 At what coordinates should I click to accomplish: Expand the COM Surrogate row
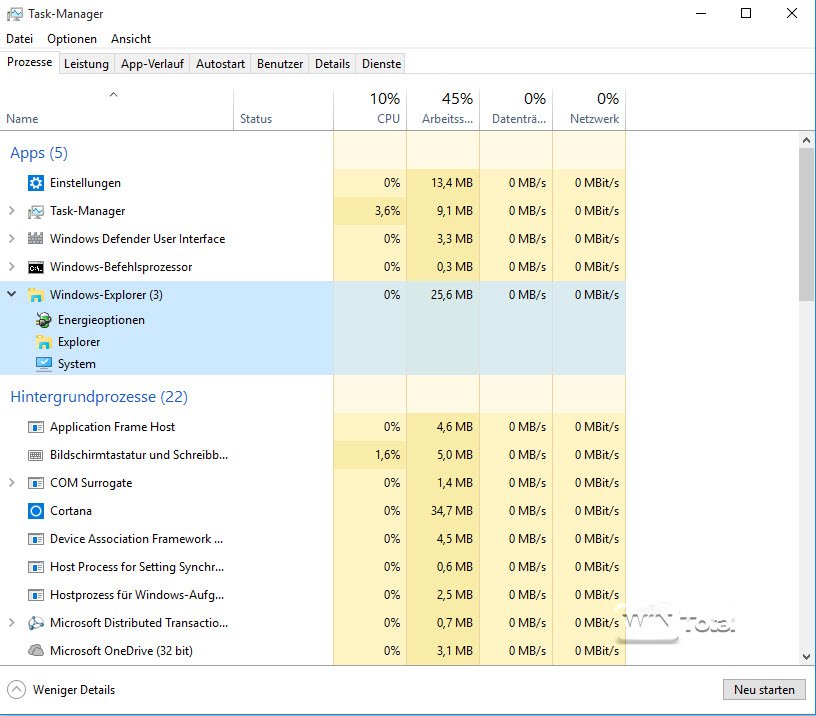tap(11, 483)
